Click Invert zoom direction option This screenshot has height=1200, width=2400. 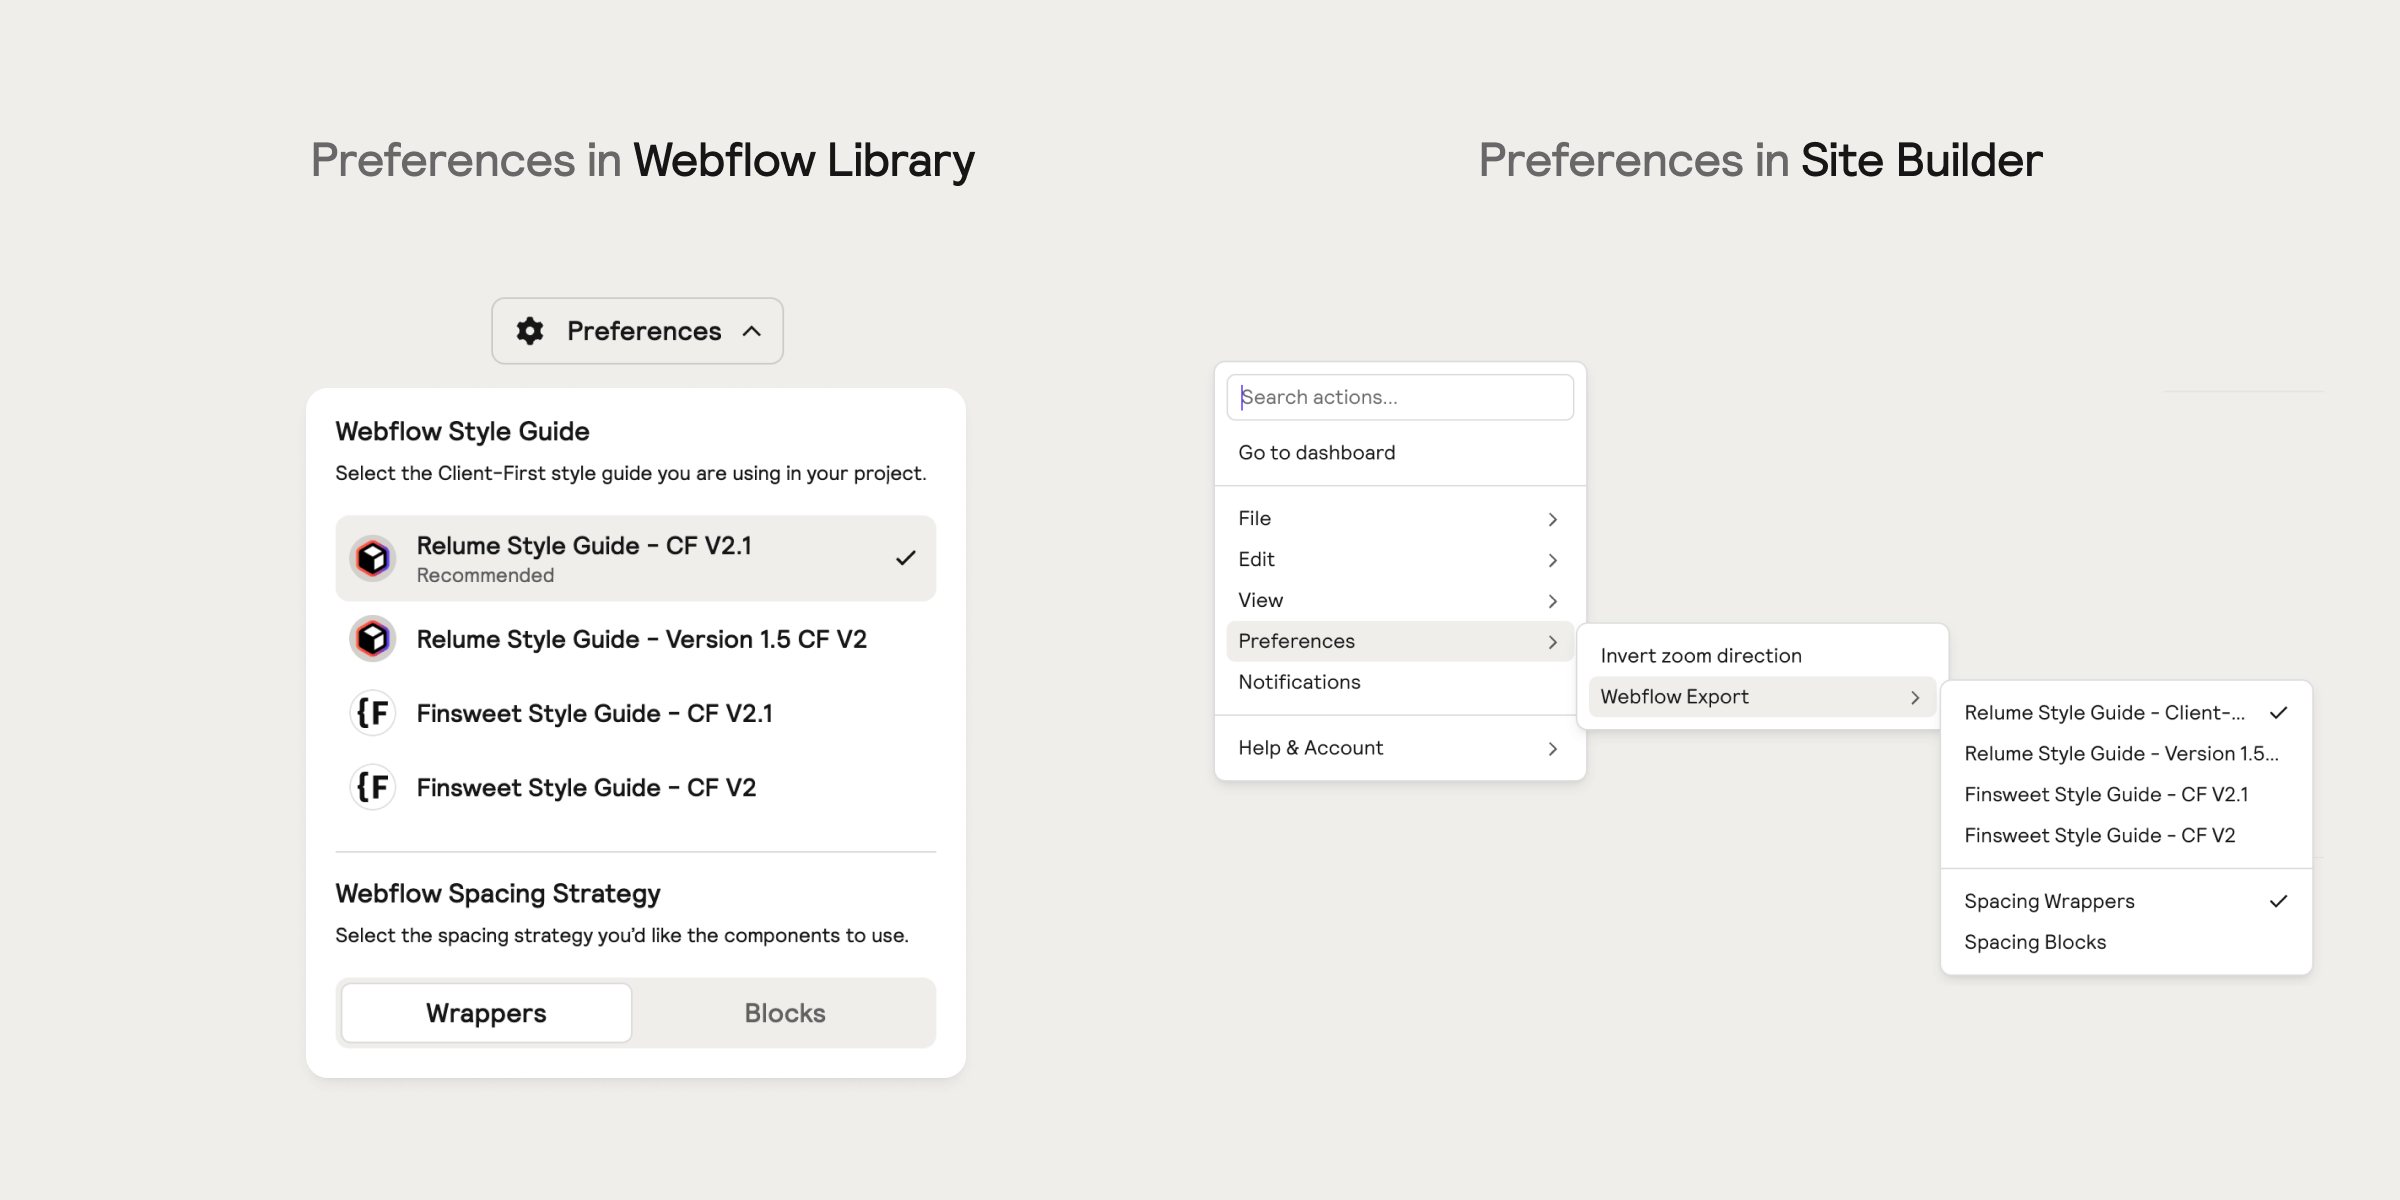pyautogui.click(x=1701, y=656)
